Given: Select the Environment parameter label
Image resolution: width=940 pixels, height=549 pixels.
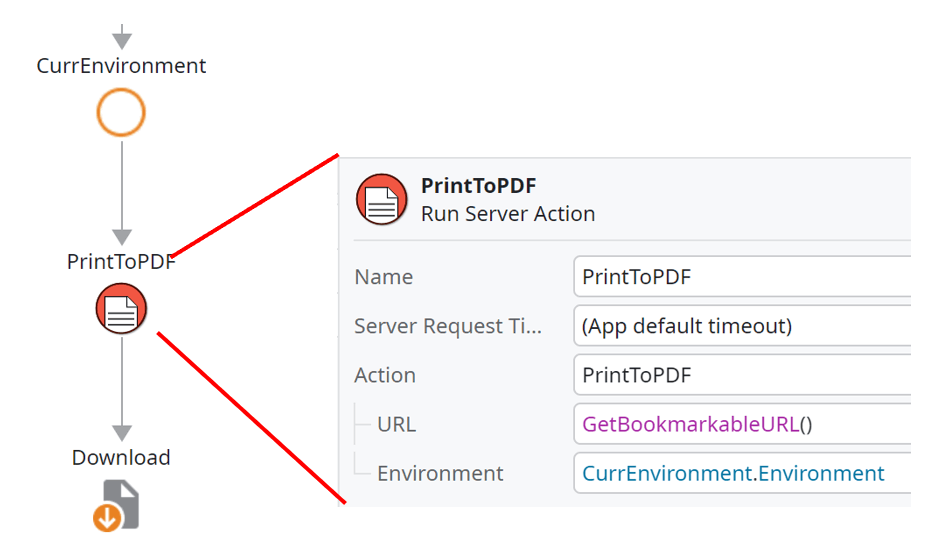Looking at the screenshot, I should click(x=440, y=473).
